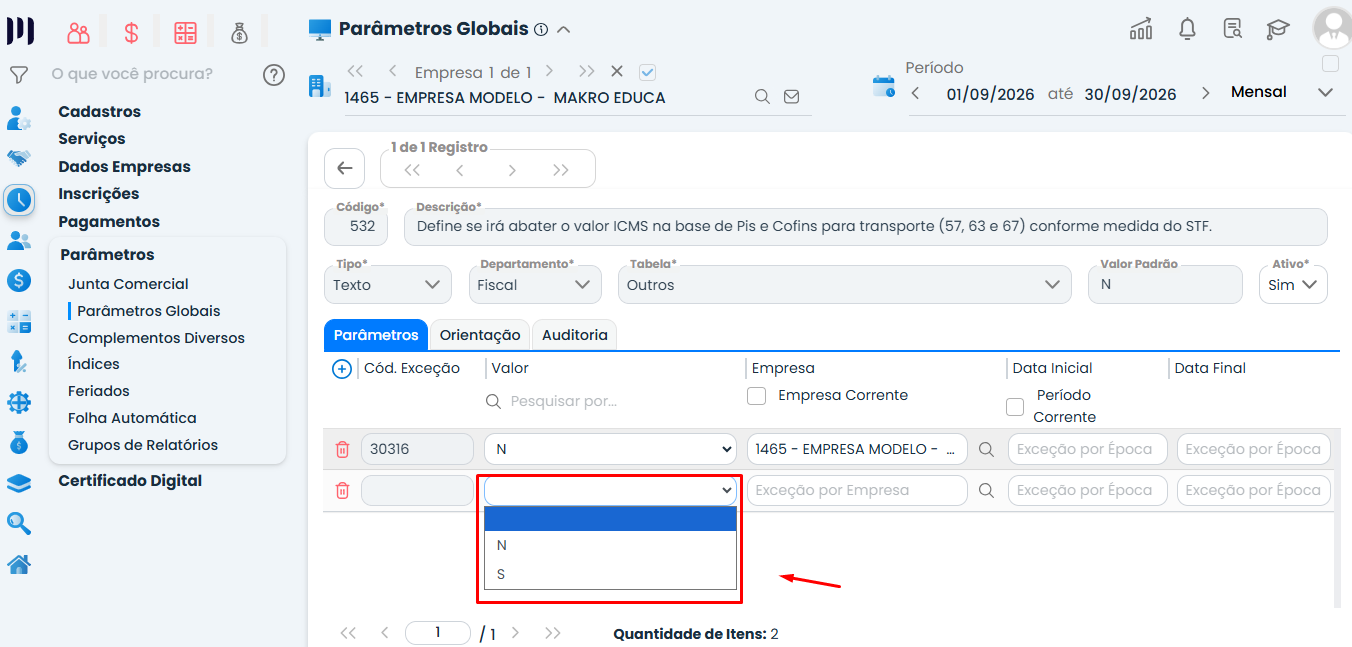Open Complementos Diversos submenu item
The image size is (1352, 647).
click(x=156, y=338)
